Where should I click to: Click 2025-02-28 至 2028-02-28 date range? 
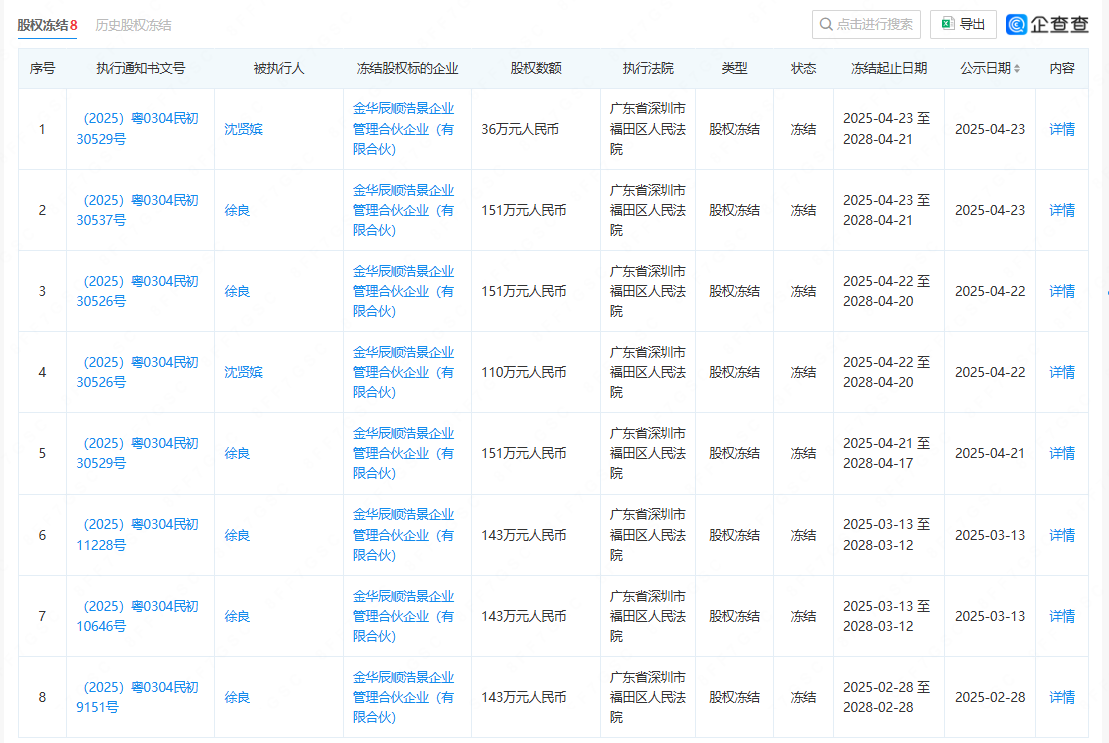pos(886,697)
